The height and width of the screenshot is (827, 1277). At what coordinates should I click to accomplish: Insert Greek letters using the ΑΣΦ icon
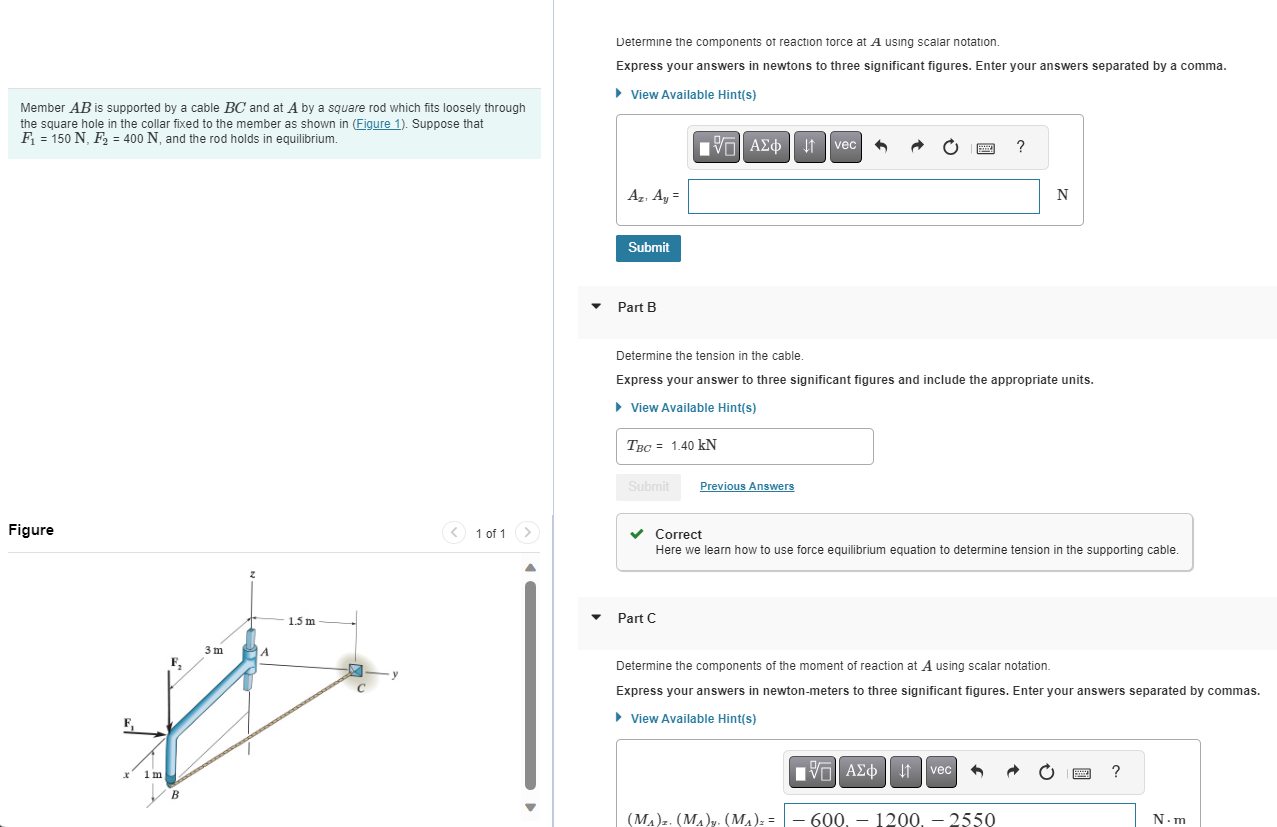point(766,146)
